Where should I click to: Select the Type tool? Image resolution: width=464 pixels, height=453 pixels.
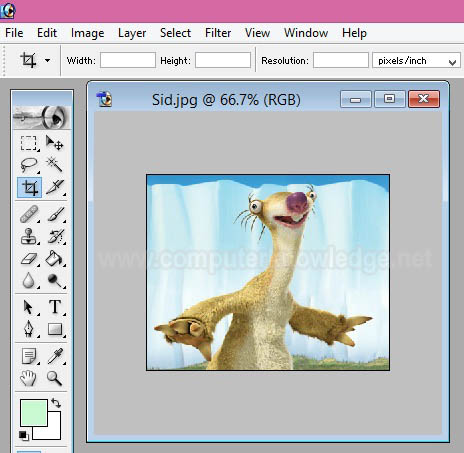55,307
